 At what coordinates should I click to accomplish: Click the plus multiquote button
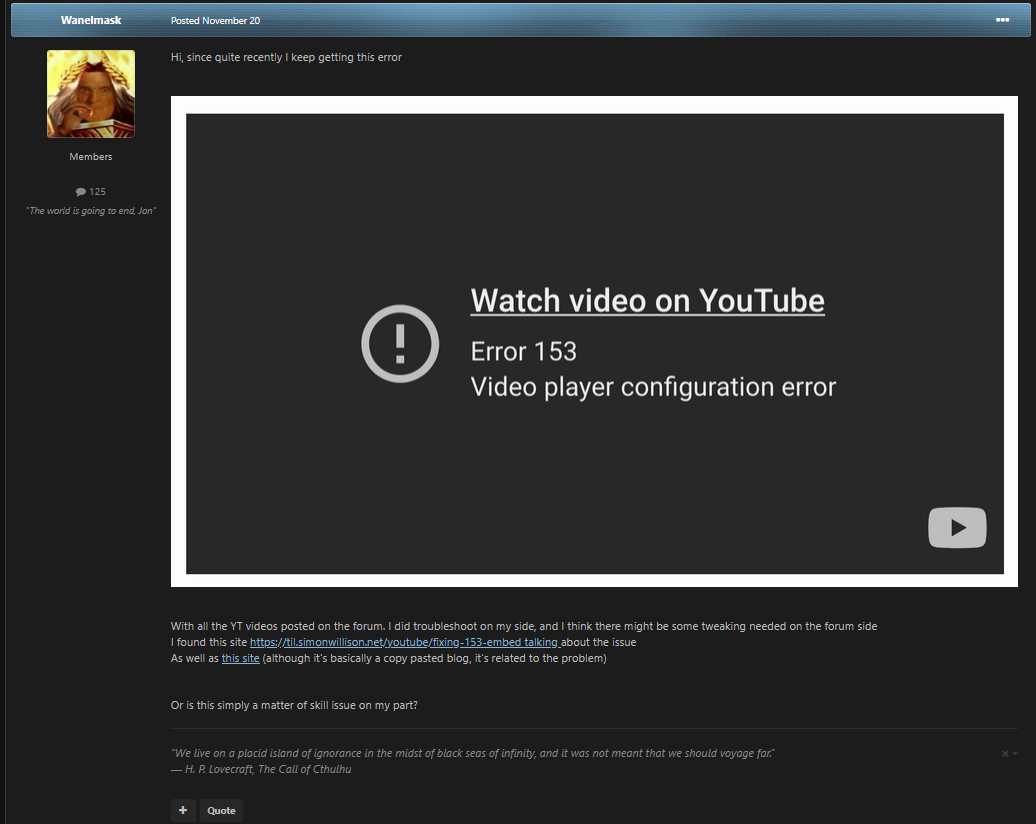[183, 811]
